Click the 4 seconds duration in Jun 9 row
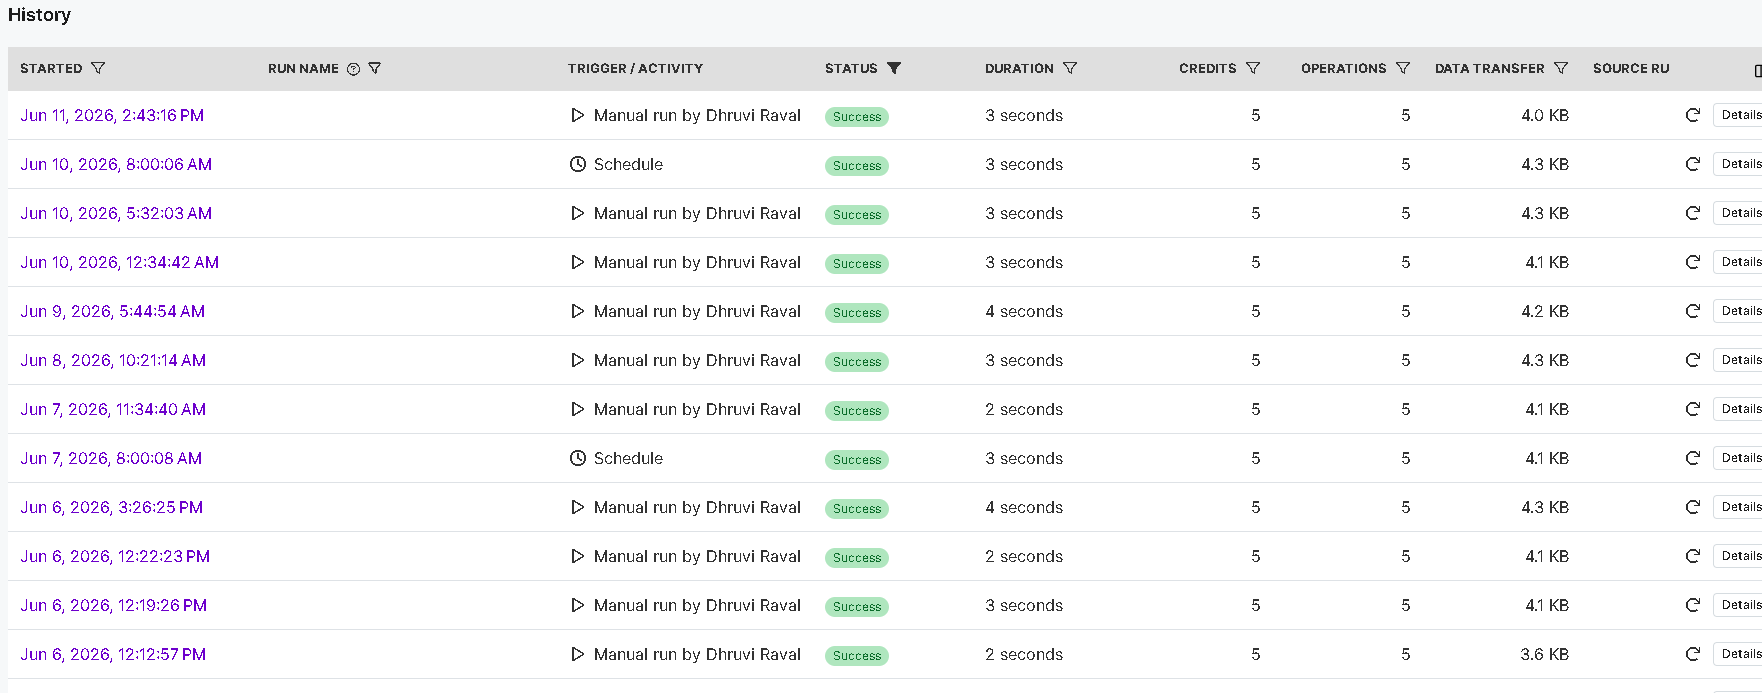The image size is (1762, 693). [x=1024, y=311]
